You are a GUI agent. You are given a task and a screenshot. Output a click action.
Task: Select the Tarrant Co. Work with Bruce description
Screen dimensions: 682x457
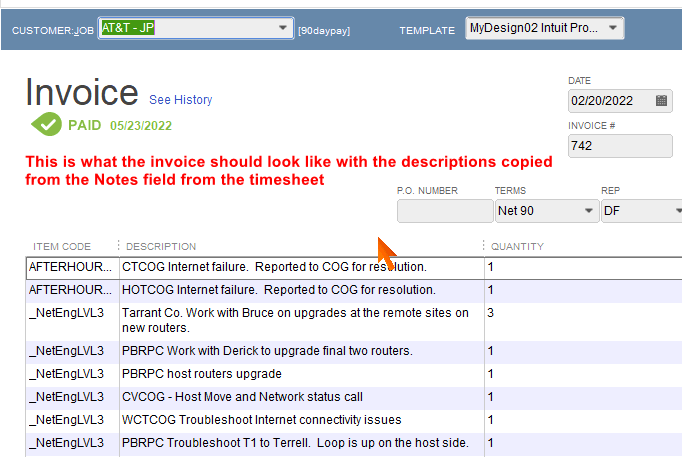302,320
